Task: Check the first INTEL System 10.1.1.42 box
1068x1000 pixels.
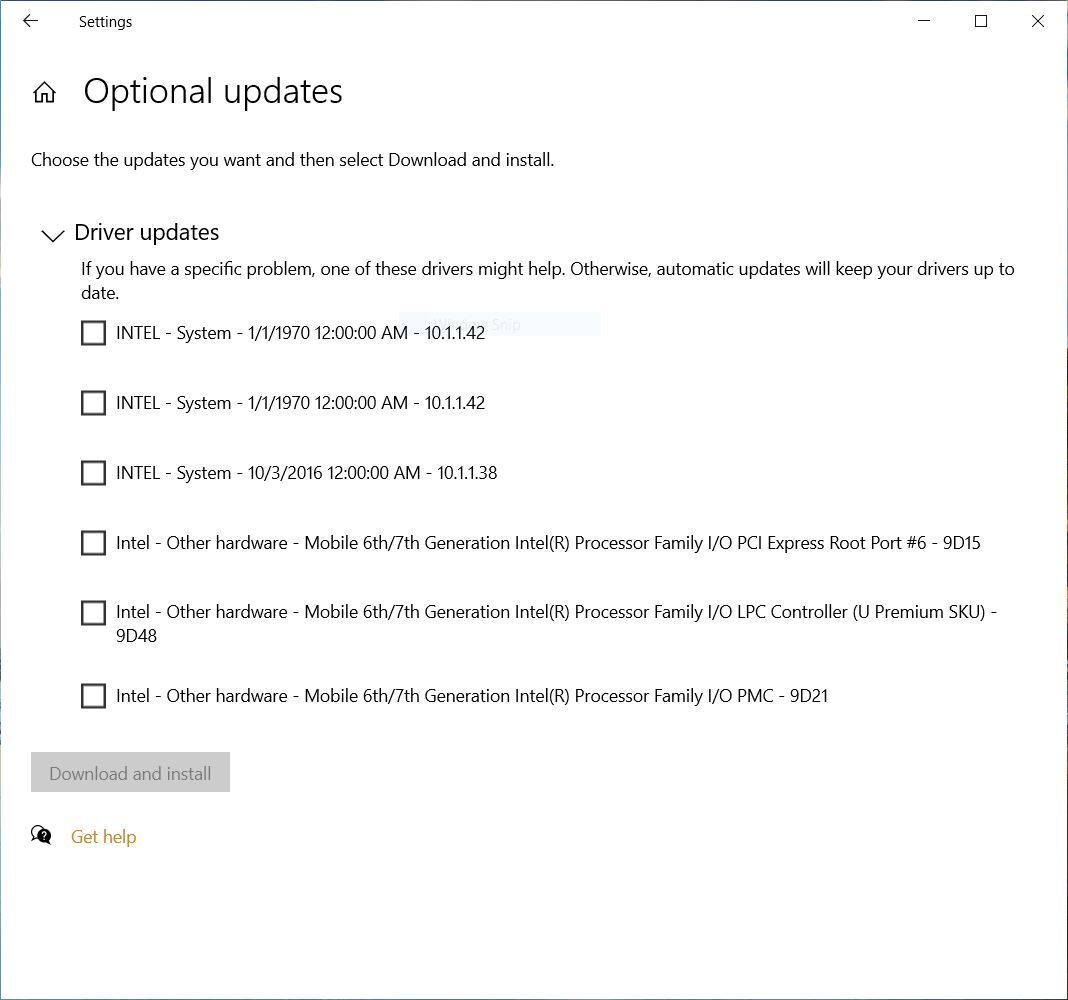Action: pyautogui.click(x=93, y=333)
